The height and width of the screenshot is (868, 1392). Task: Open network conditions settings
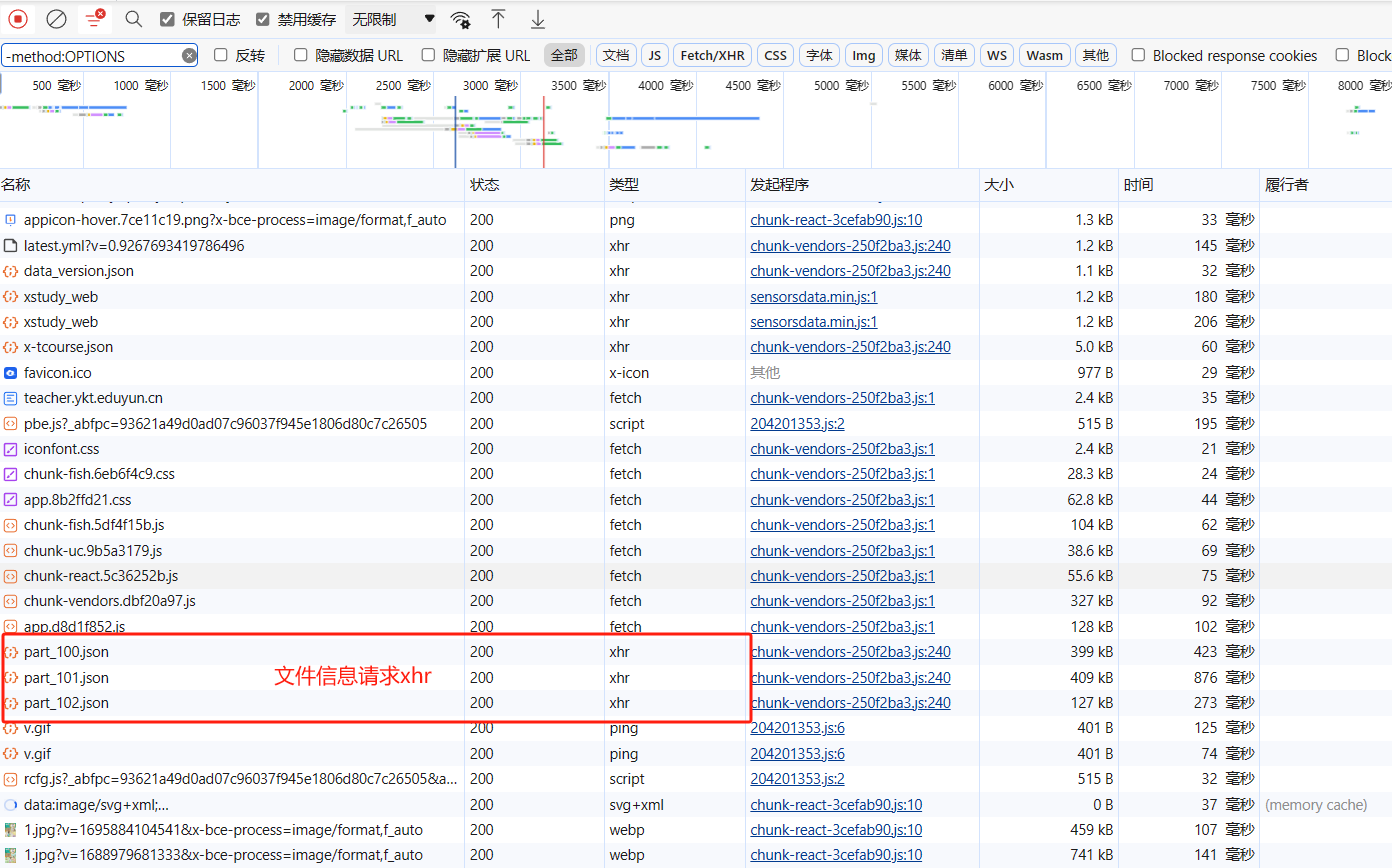(x=460, y=19)
